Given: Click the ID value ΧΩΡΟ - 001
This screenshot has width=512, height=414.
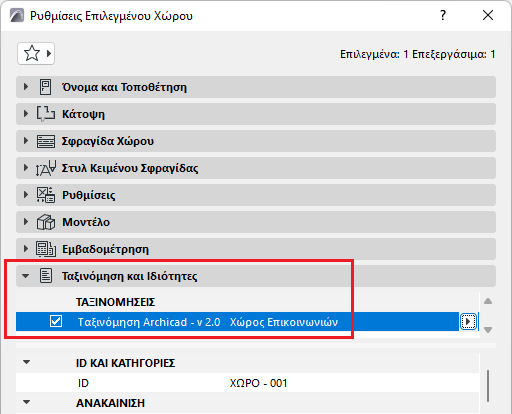Looking at the screenshot, I should click(258, 383).
